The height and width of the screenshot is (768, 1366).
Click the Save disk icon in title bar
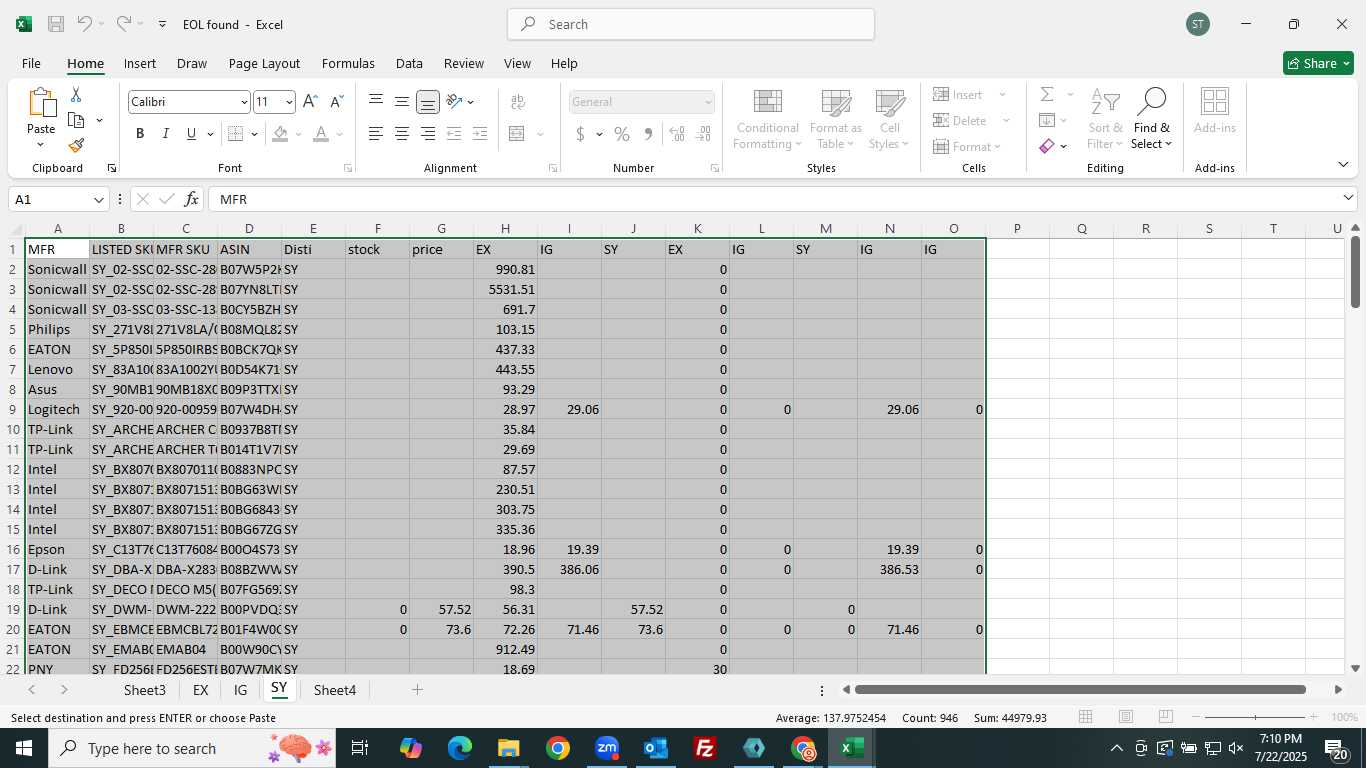(x=56, y=24)
